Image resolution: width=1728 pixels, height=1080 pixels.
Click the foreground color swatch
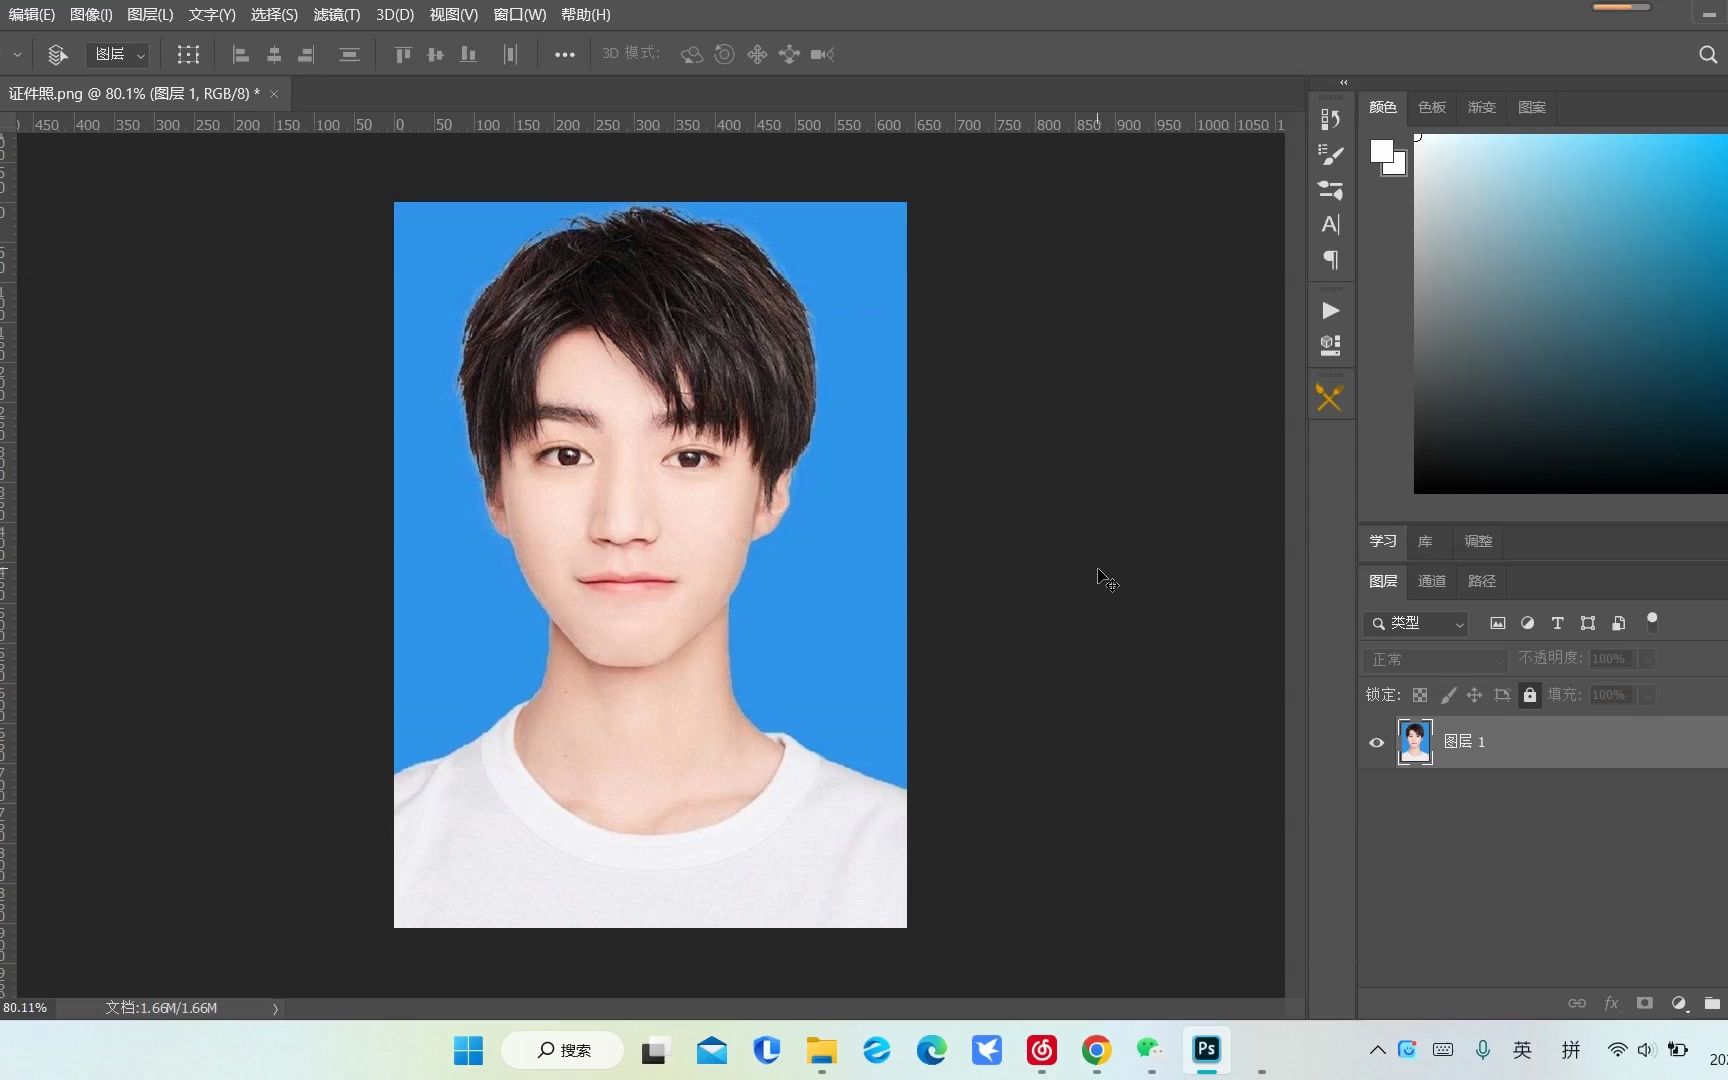point(1381,151)
